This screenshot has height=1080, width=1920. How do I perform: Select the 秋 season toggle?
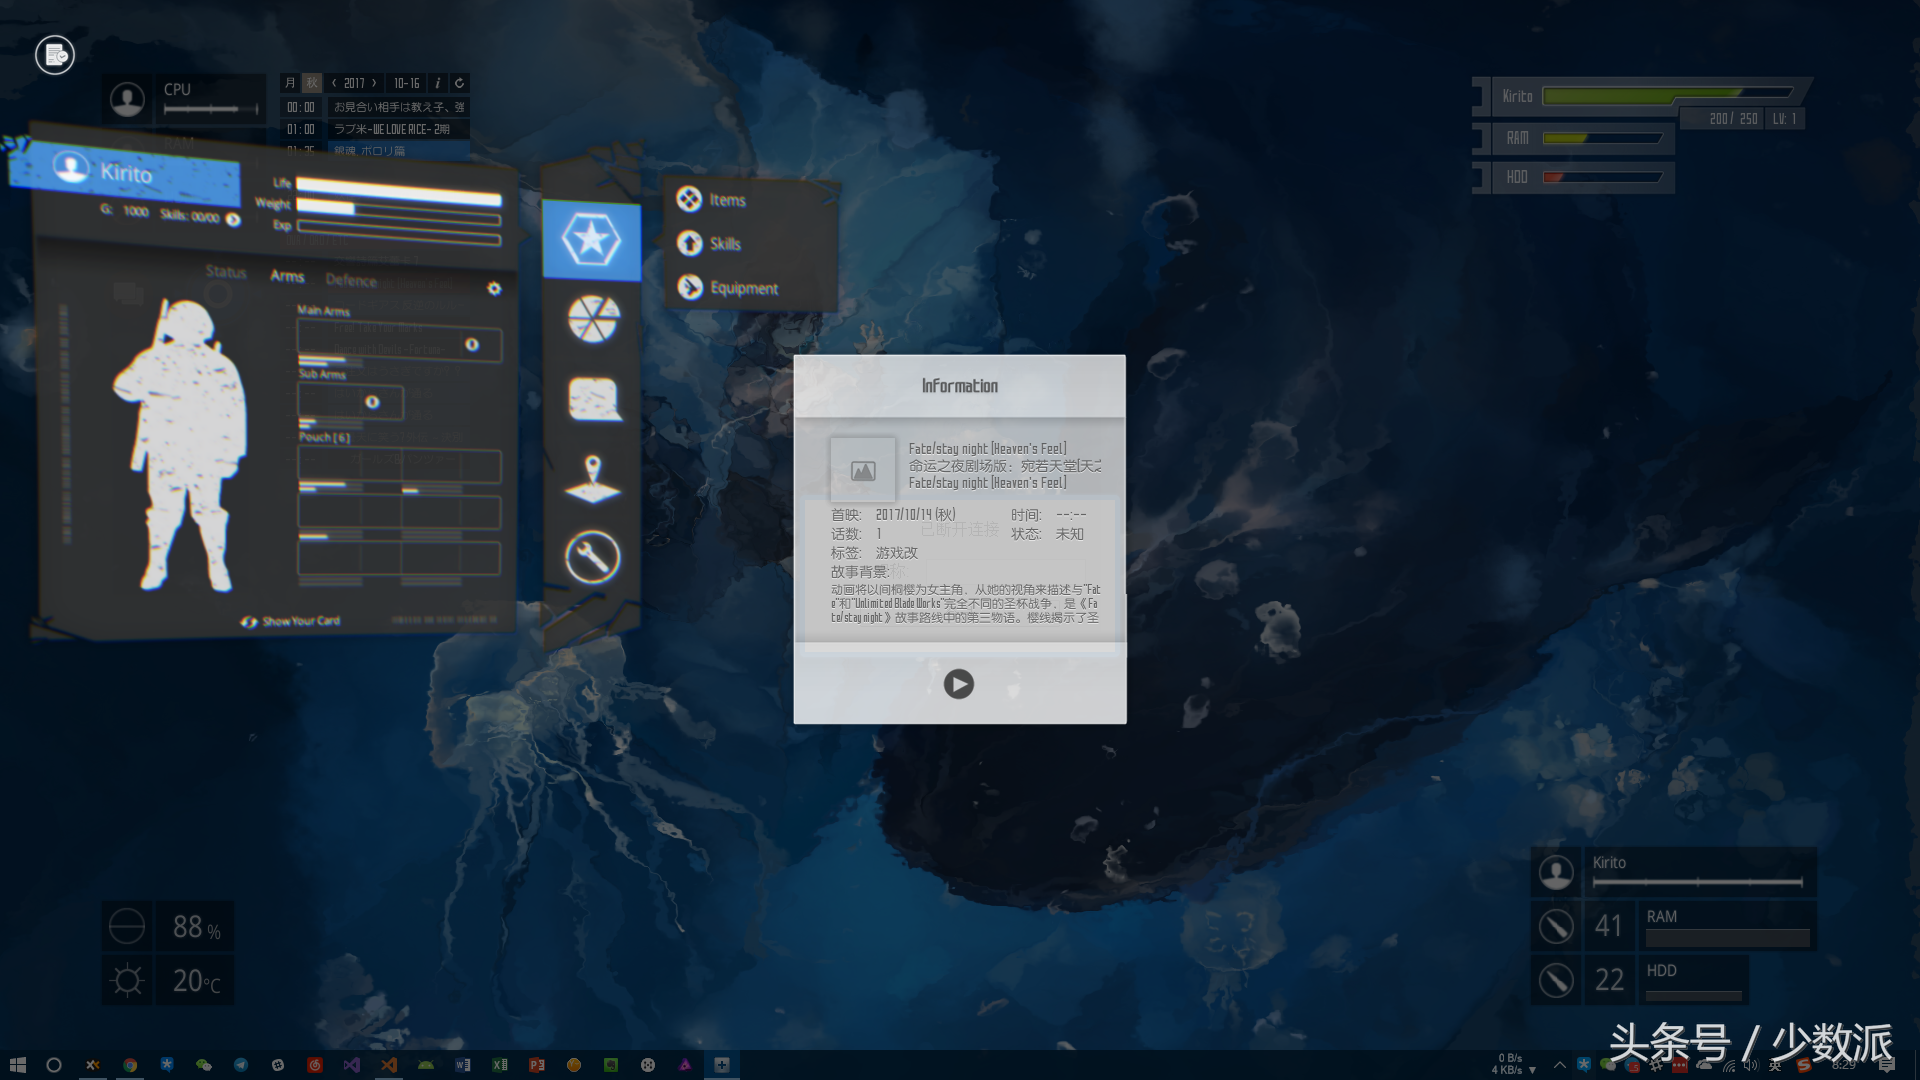[x=312, y=83]
